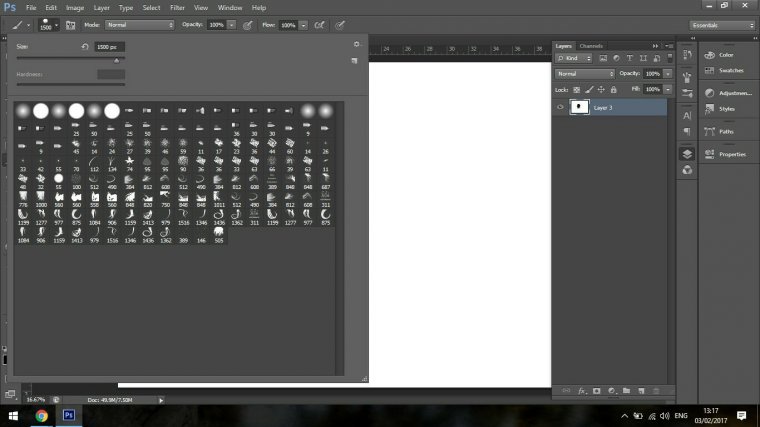
Task: Click the brush Size slider handle
Action: pyautogui.click(x=116, y=60)
